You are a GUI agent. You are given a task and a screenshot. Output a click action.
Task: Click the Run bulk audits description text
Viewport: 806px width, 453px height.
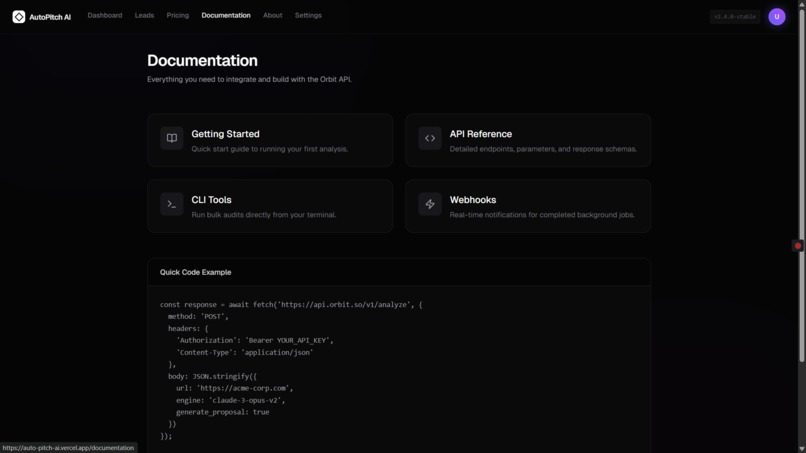tap(264, 215)
